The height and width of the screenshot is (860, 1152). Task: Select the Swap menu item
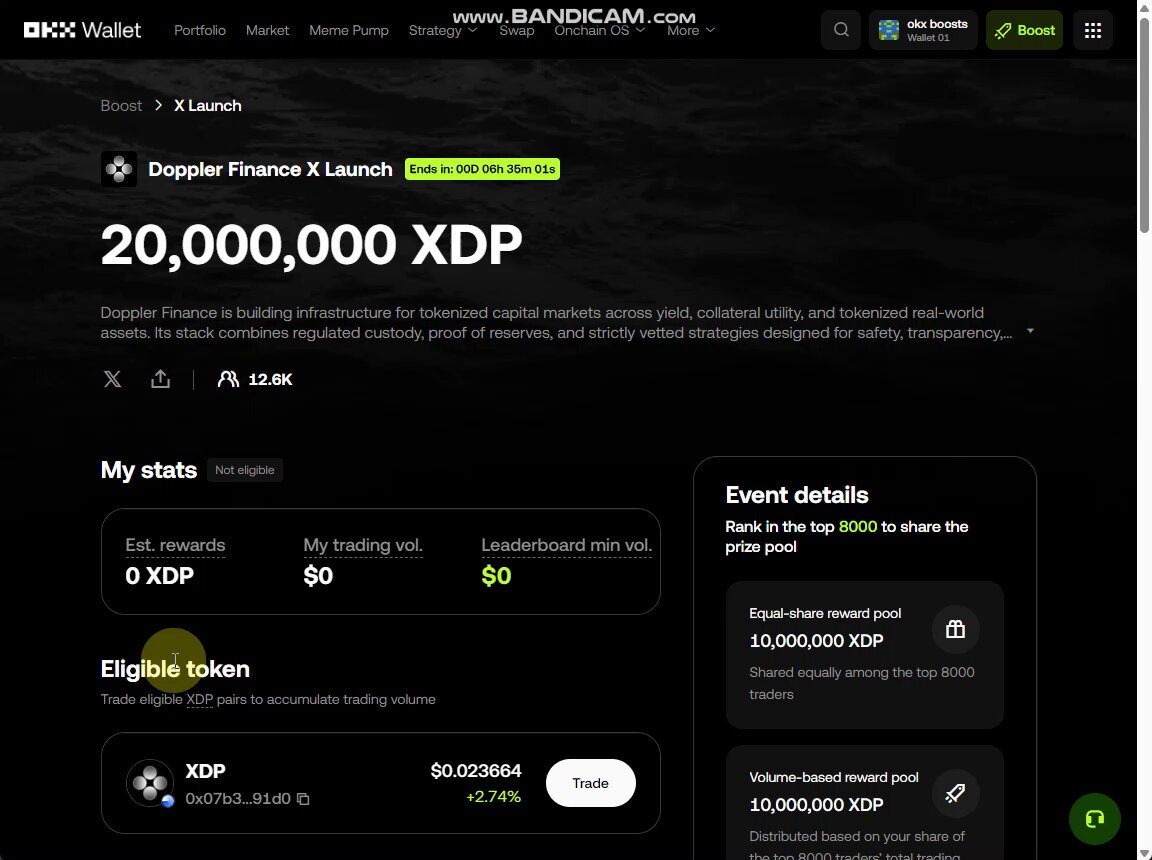point(516,30)
